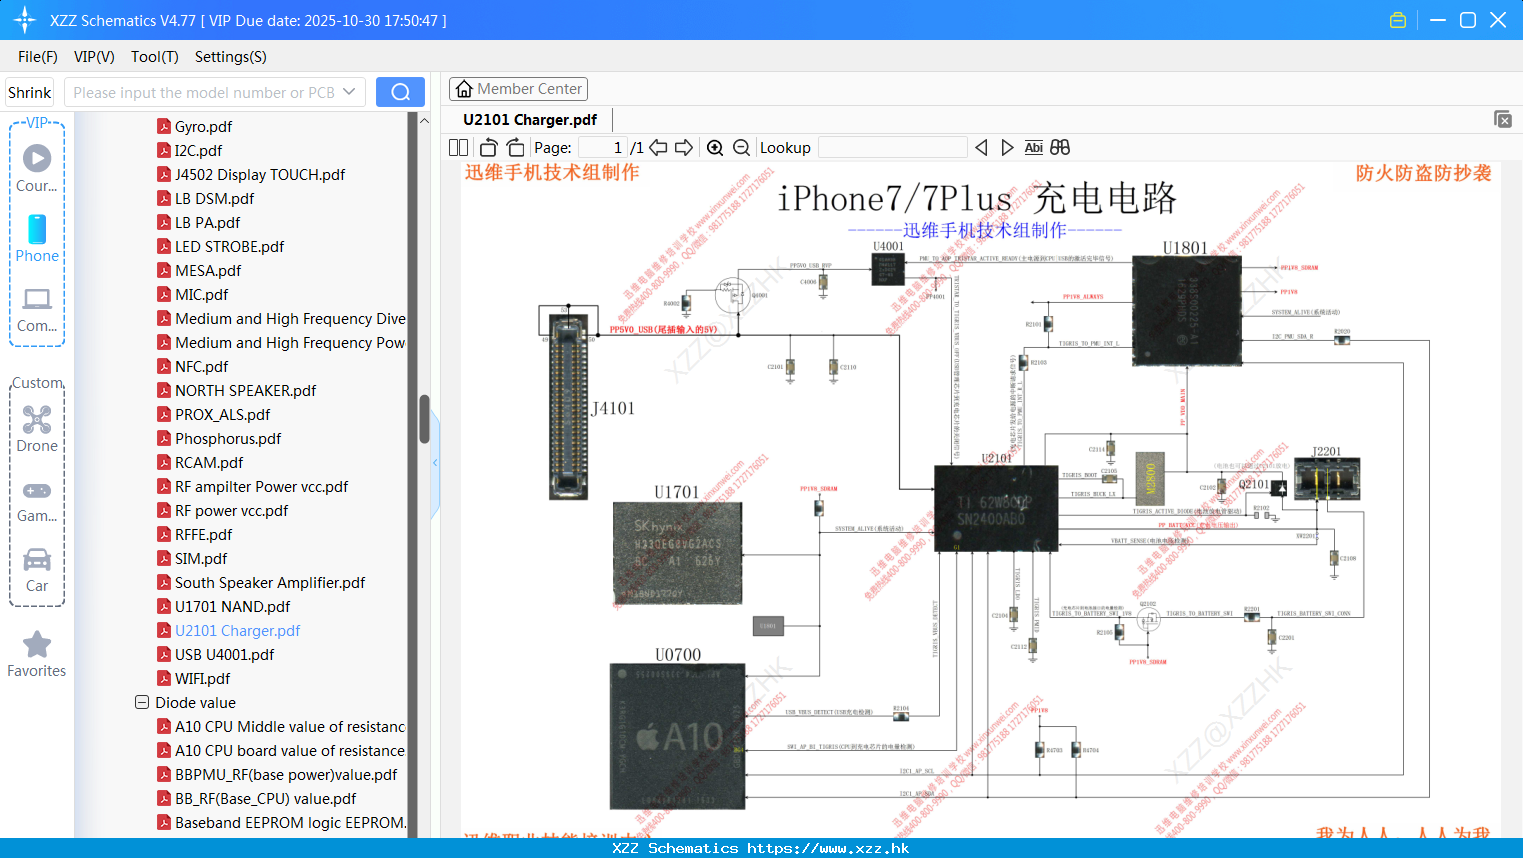
Task: Select the Computer category
Action: pos(37,309)
